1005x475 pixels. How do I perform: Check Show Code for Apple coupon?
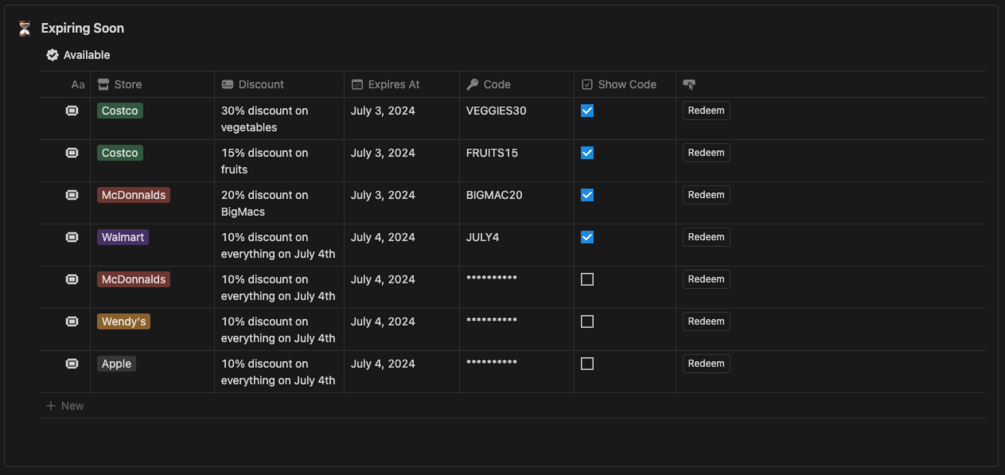point(587,364)
